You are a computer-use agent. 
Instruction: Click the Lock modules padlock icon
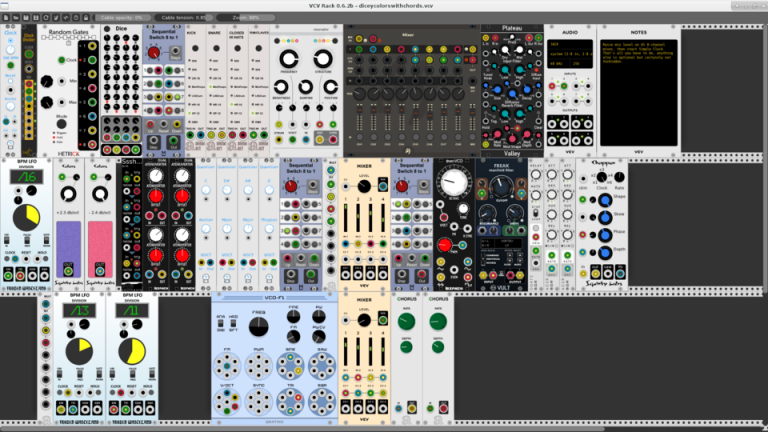pyautogui.click(x=86, y=17)
